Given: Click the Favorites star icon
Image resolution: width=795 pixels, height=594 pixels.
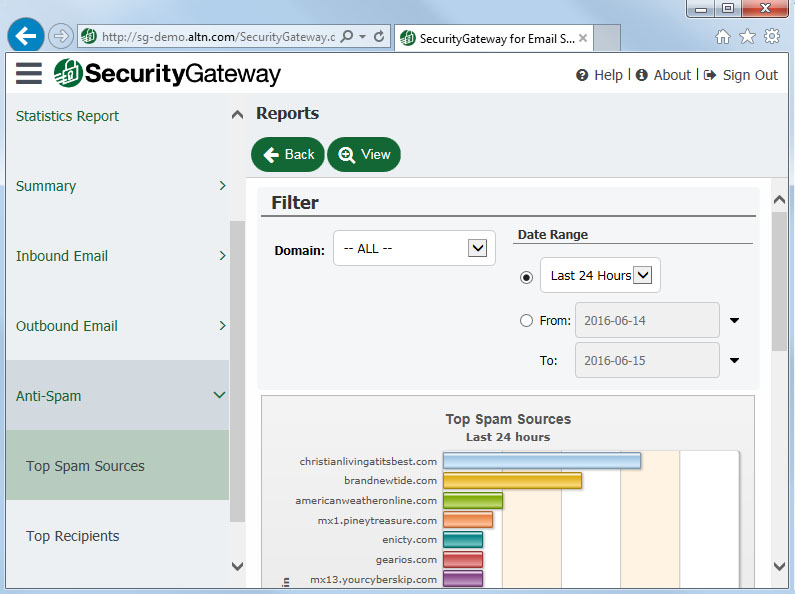Looking at the screenshot, I should pos(747,37).
